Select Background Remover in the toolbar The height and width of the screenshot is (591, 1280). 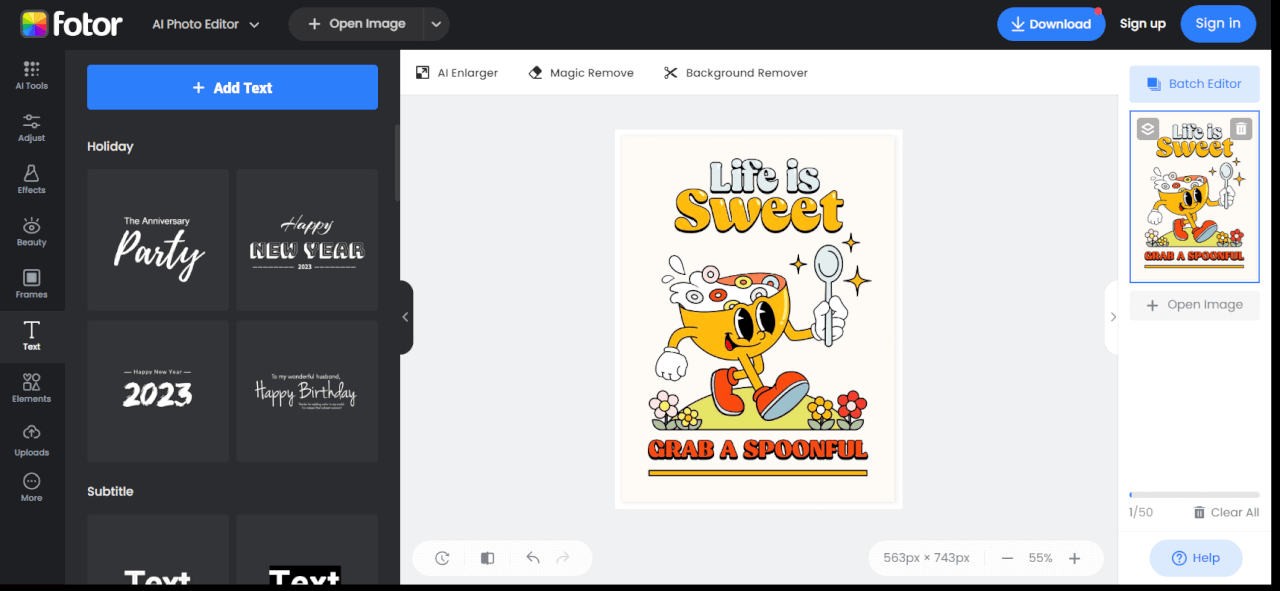[735, 73]
